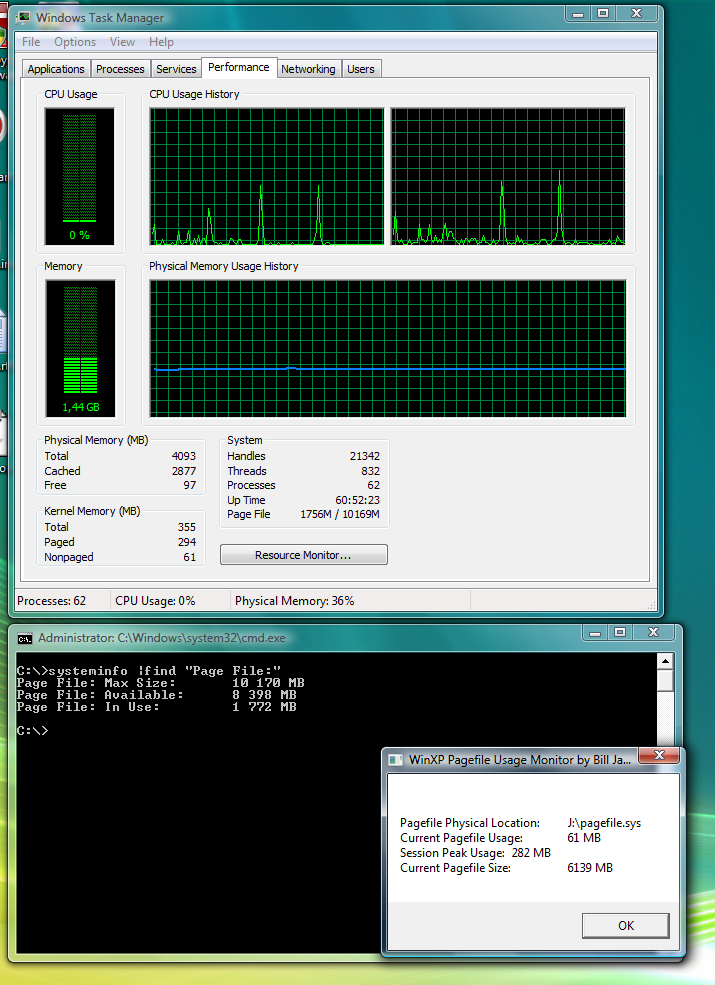The height and width of the screenshot is (985, 715).
Task: Open the File menu in Task Manager
Action: [31, 42]
